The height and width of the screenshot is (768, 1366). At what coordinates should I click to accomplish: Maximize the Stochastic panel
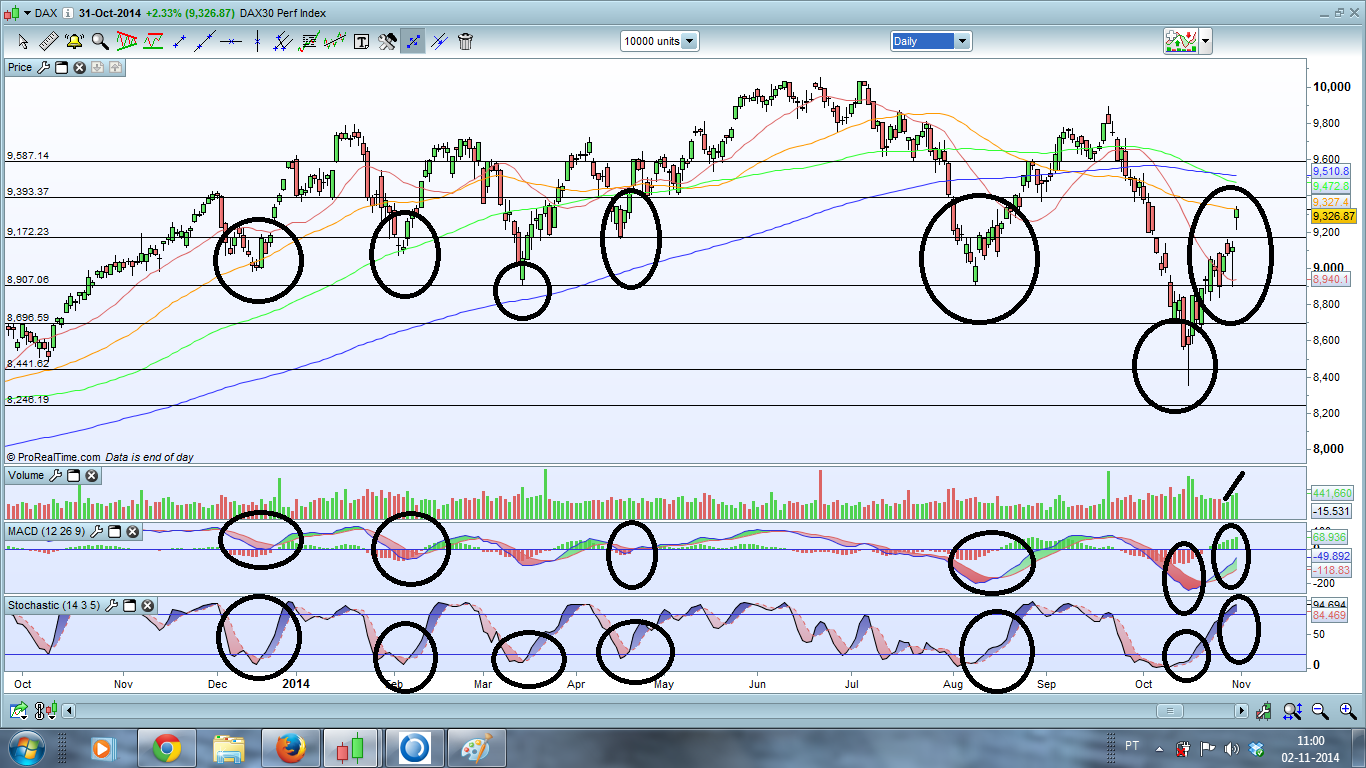coord(129,605)
